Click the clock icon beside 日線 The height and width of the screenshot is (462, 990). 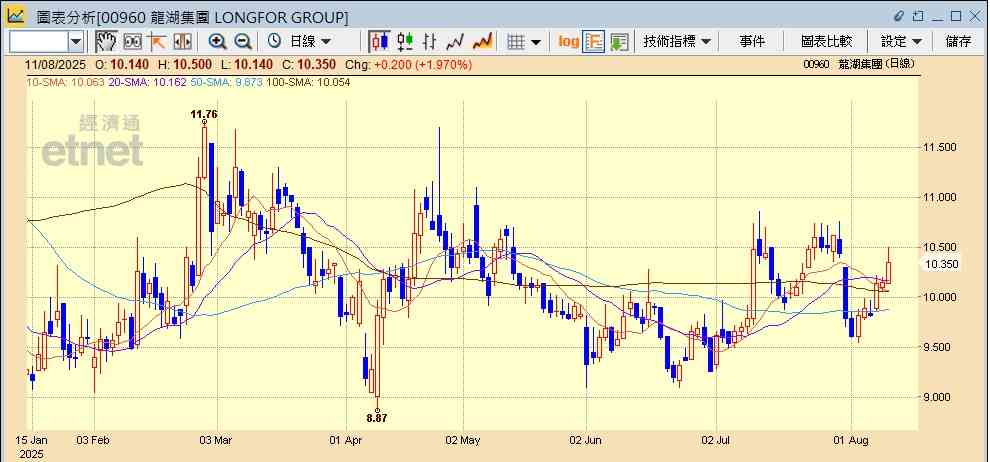[274, 42]
